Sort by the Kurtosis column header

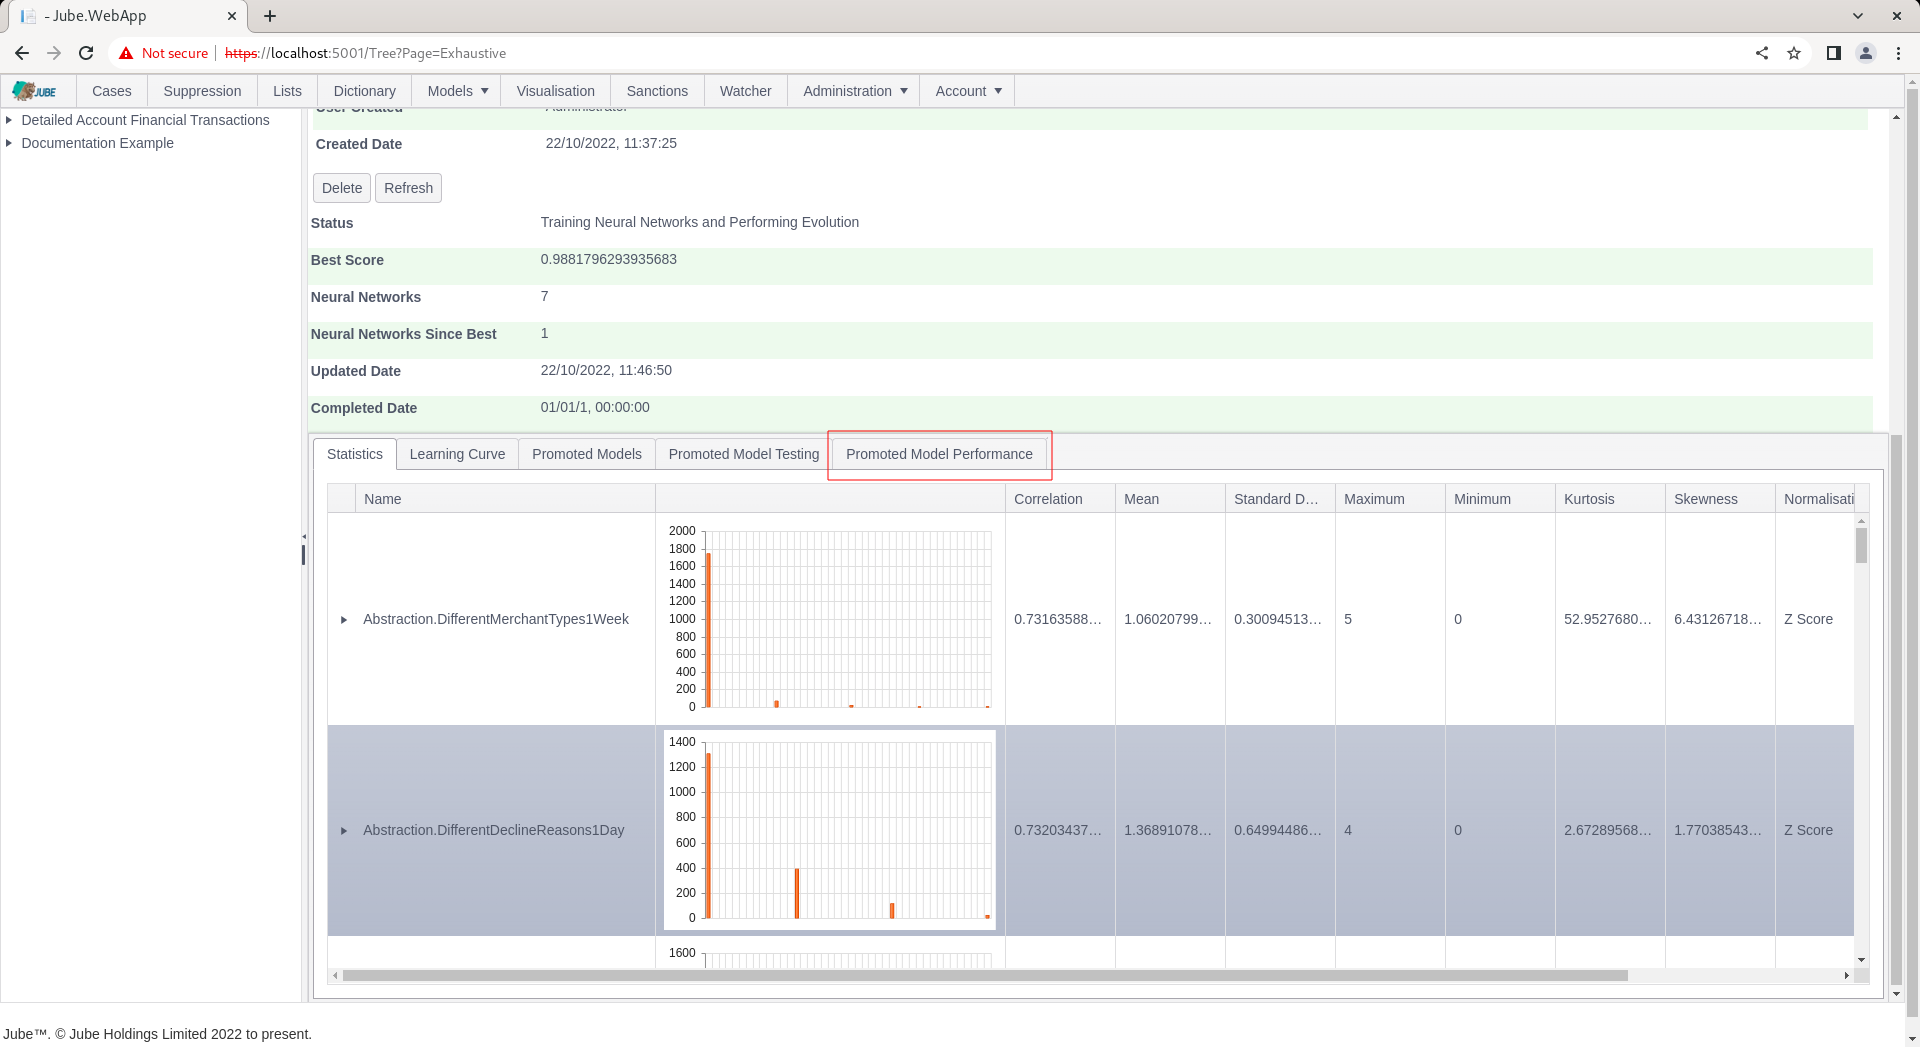tap(1610, 499)
